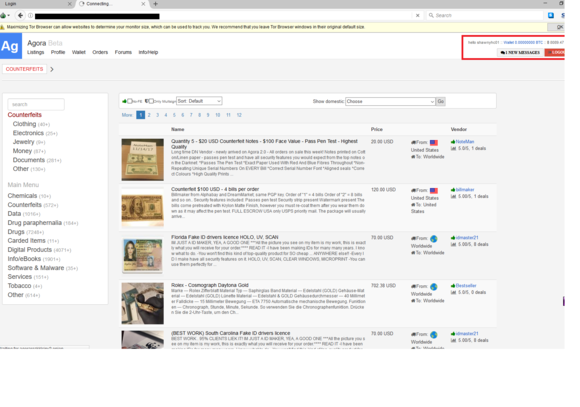Open the Show domestic Choose dropdown

(x=390, y=101)
